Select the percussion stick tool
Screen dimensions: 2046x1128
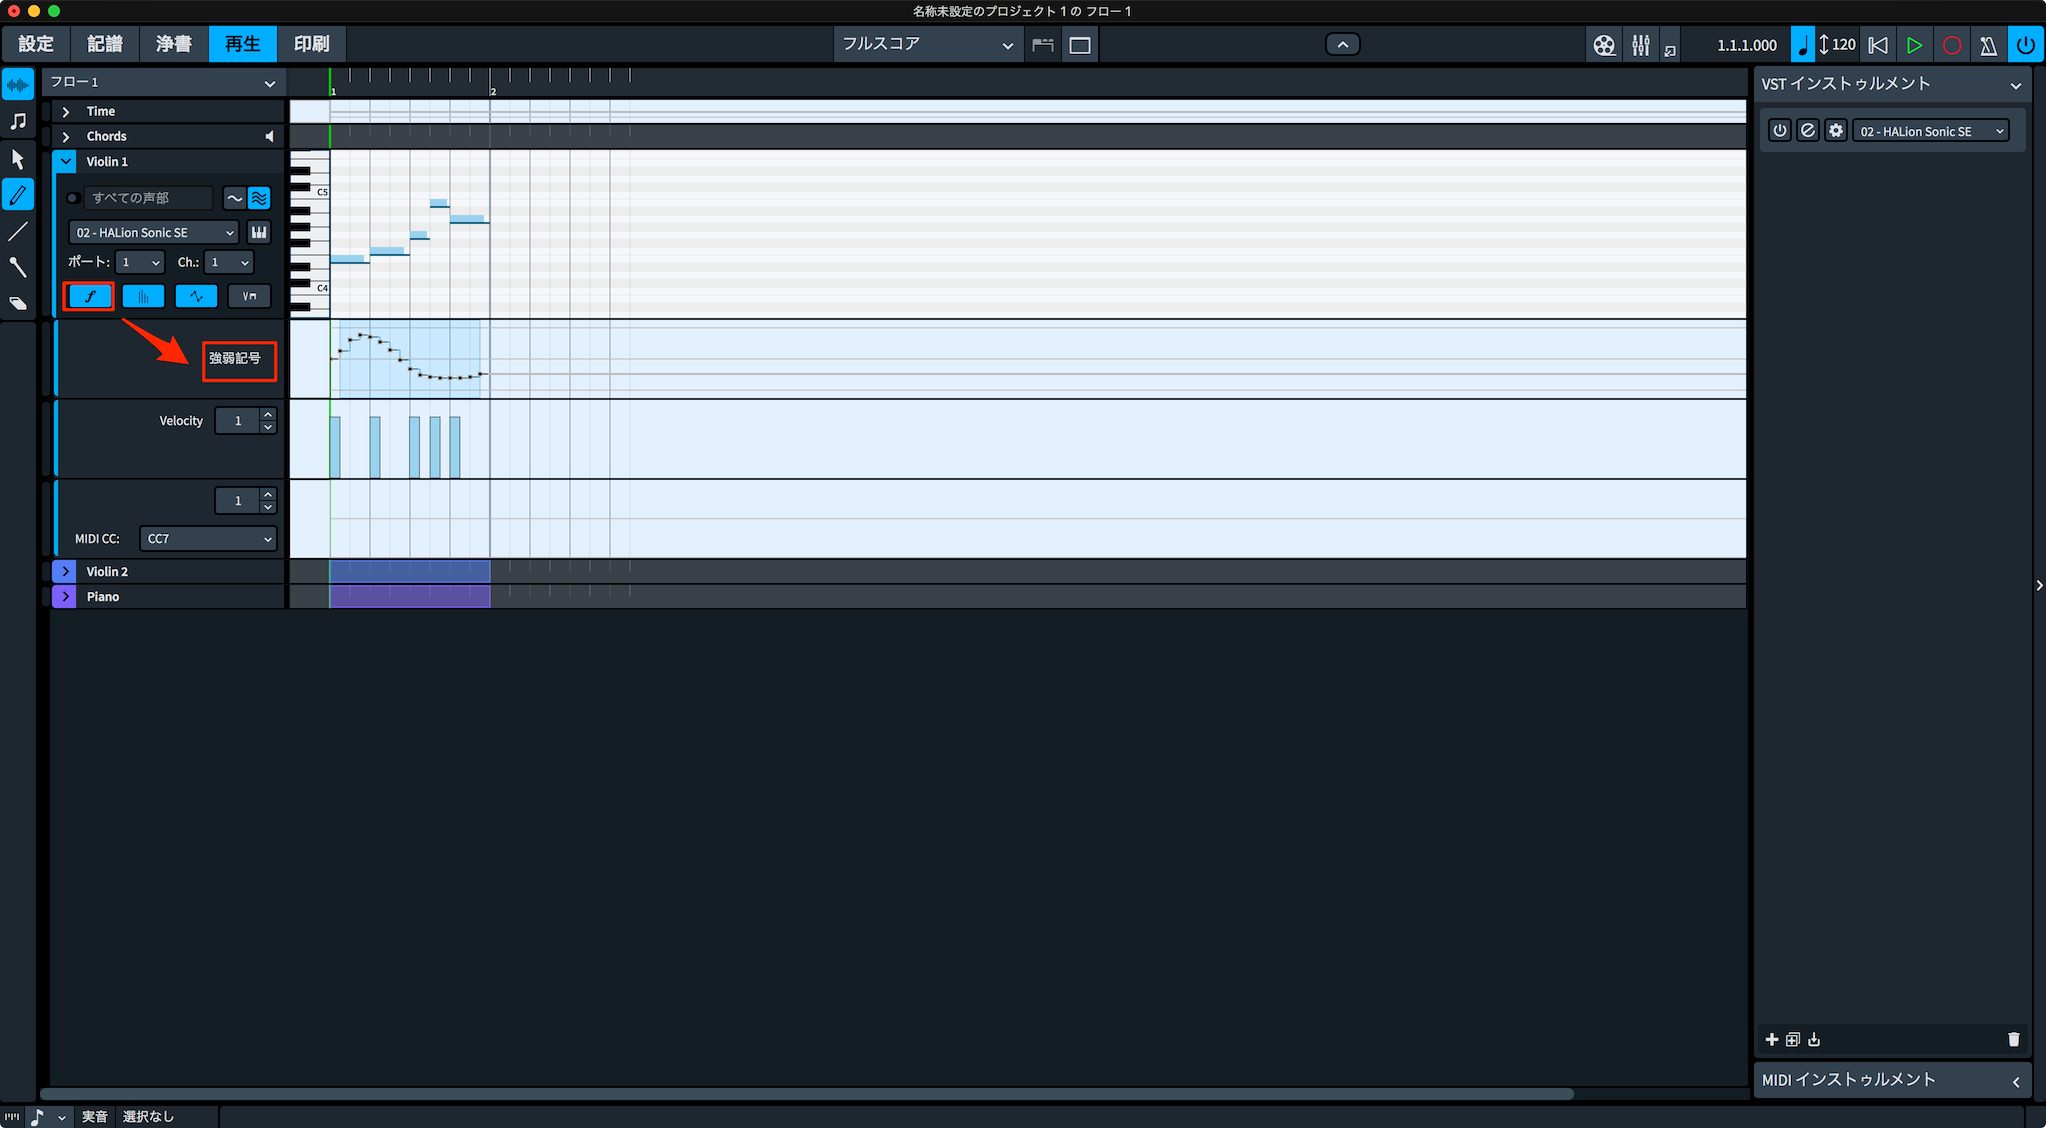tap(18, 267)
